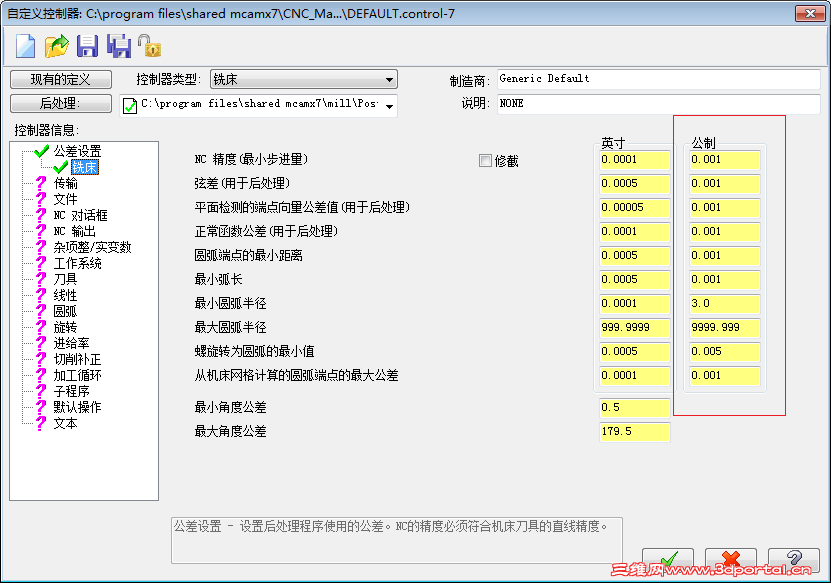Viewport: 831px width, 583px height.
Task: Select 刀具 tree item
Action: click(66, 279)
